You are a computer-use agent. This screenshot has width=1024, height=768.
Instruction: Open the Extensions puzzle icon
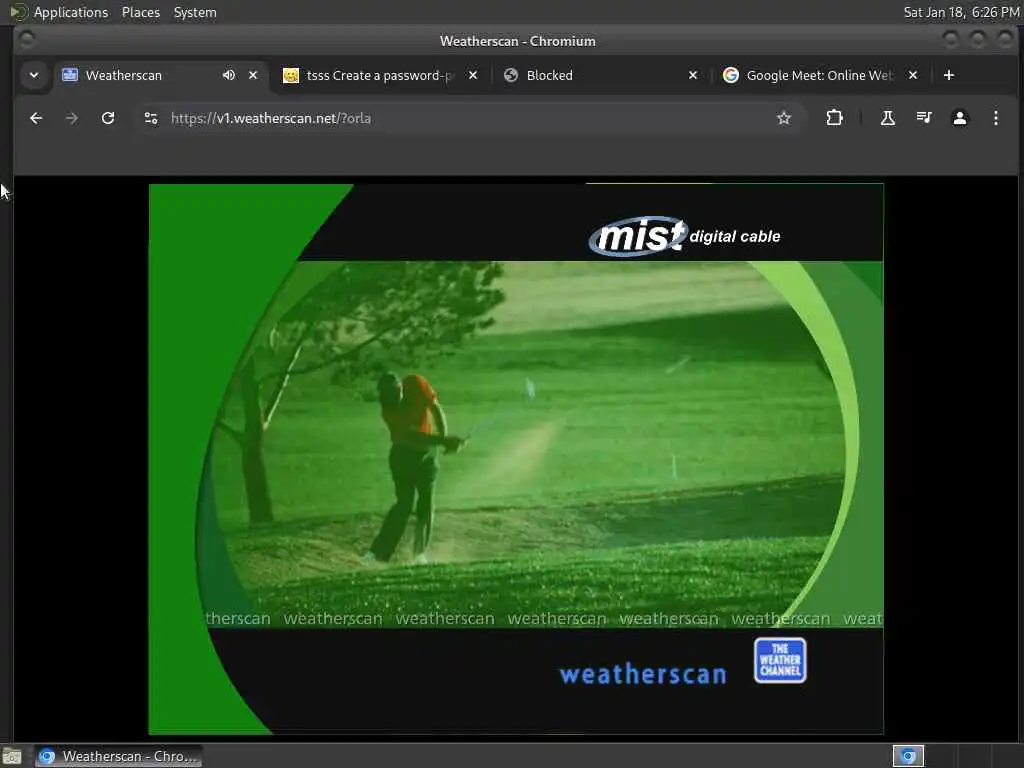click(834, 118)
